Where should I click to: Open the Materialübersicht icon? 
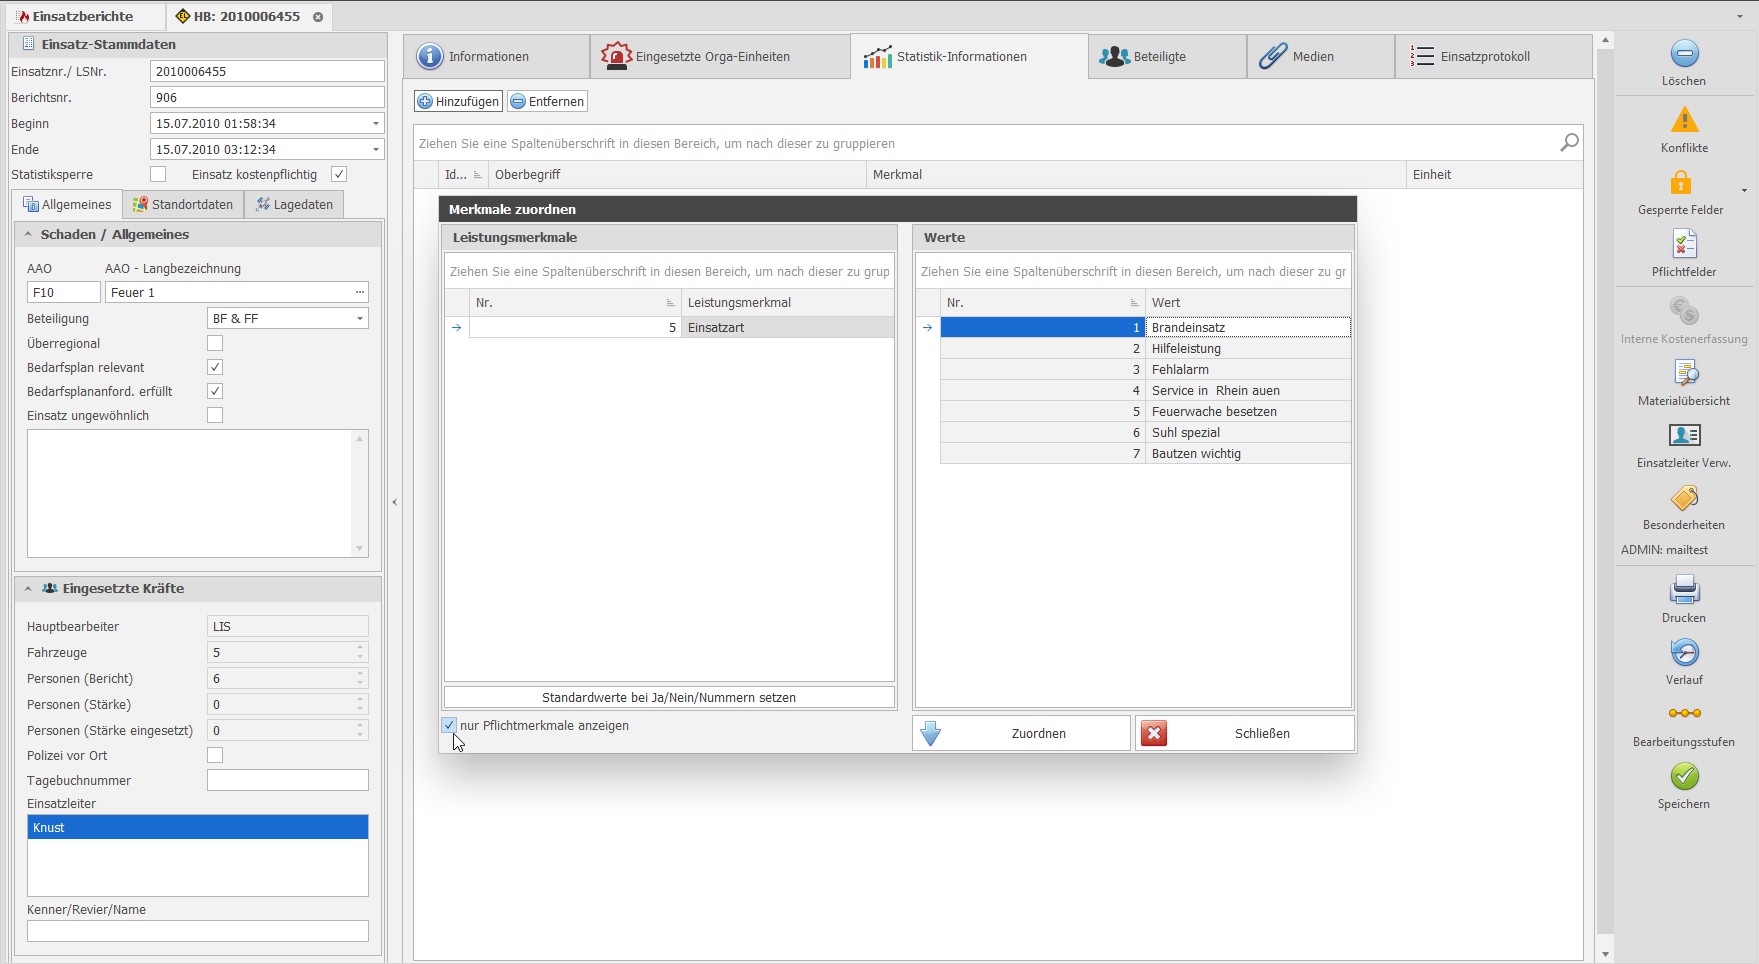pyautogui.click(x=1684, y=374)
